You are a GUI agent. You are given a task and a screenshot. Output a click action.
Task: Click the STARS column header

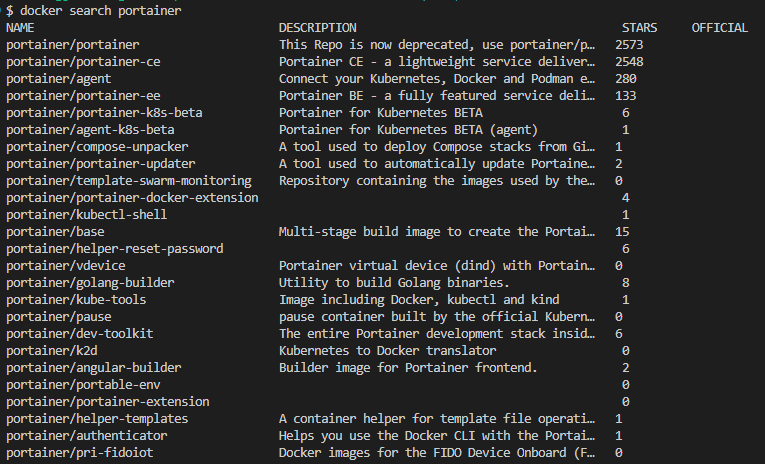(x=639, y=28)
